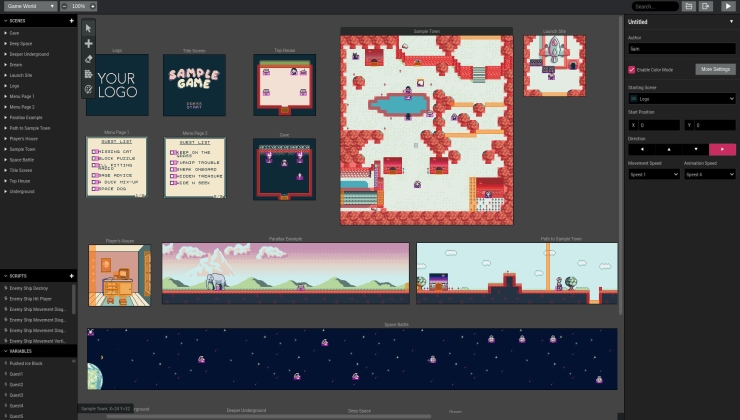Image resolution: width=740 pixels, height=420 pixels.
Task: Open the project folder icon in the top bar
Action: (689, 6)
